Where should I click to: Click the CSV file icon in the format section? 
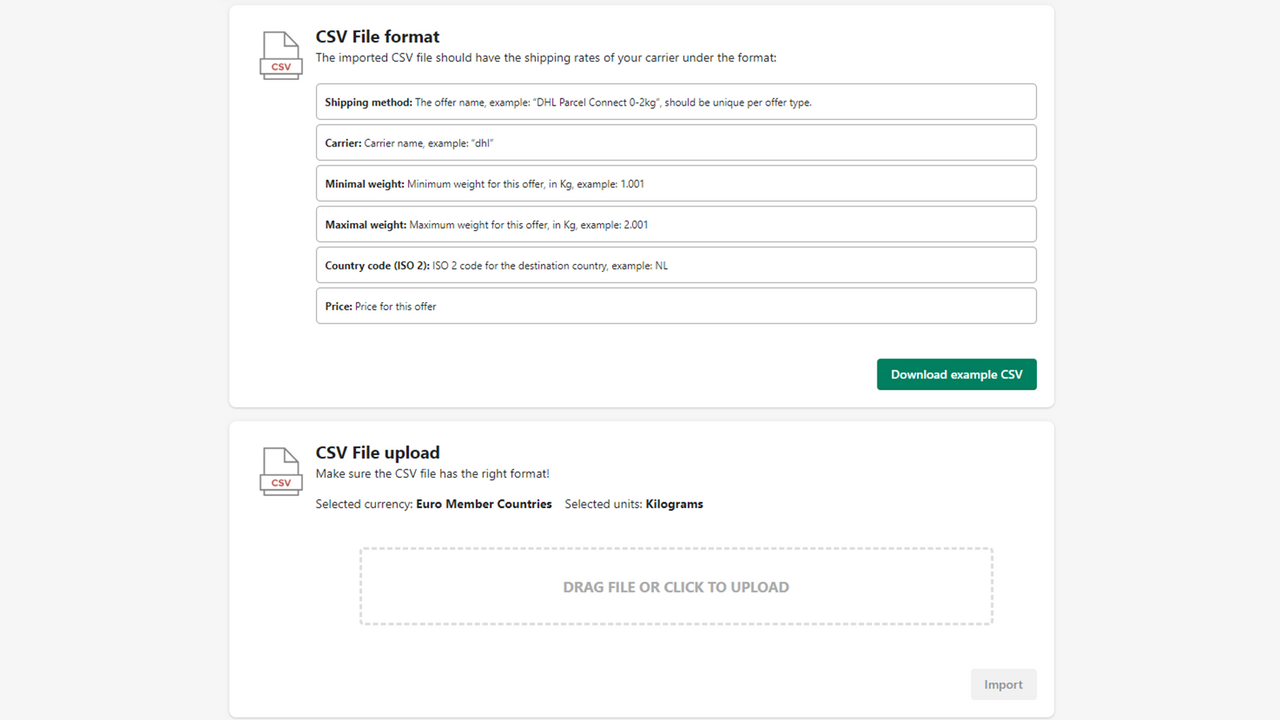pos(280,55)
